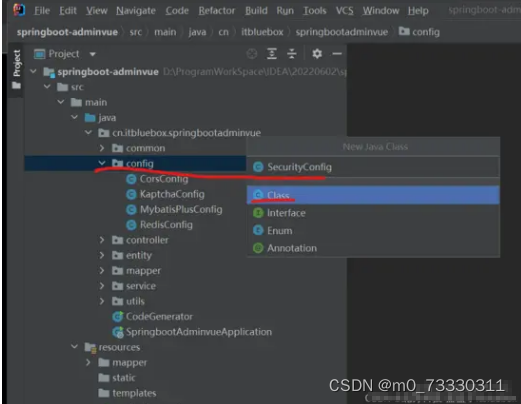
Task: Click the config breadcrumb
Action: coord(419,32)
